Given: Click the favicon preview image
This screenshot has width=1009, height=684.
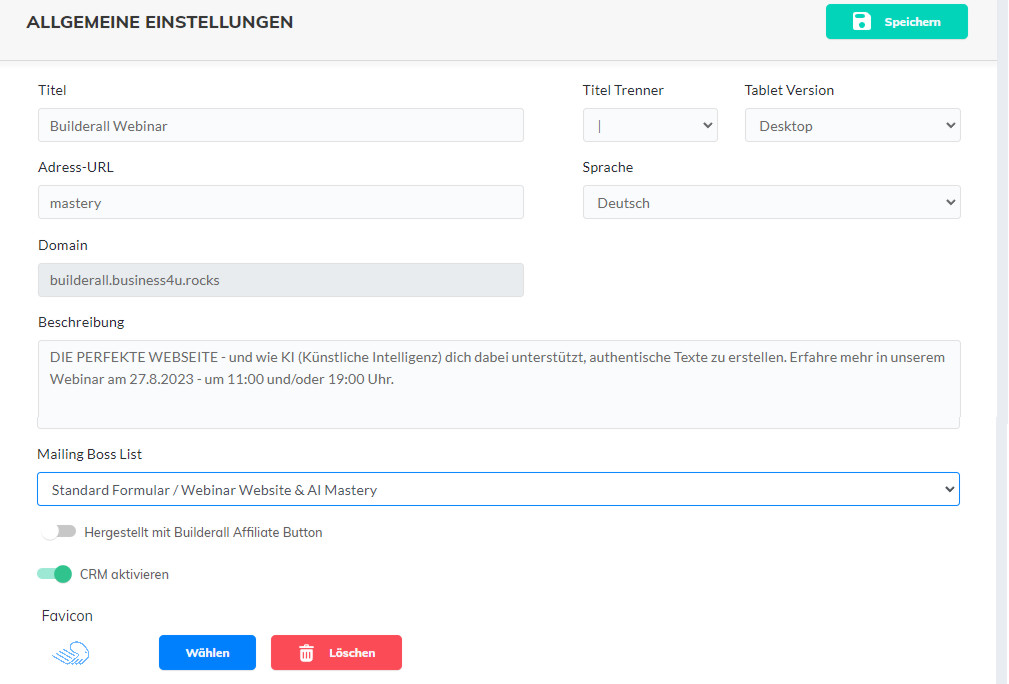Looking at the screenshot, I should pyautogui.click(x=71, y=653).
